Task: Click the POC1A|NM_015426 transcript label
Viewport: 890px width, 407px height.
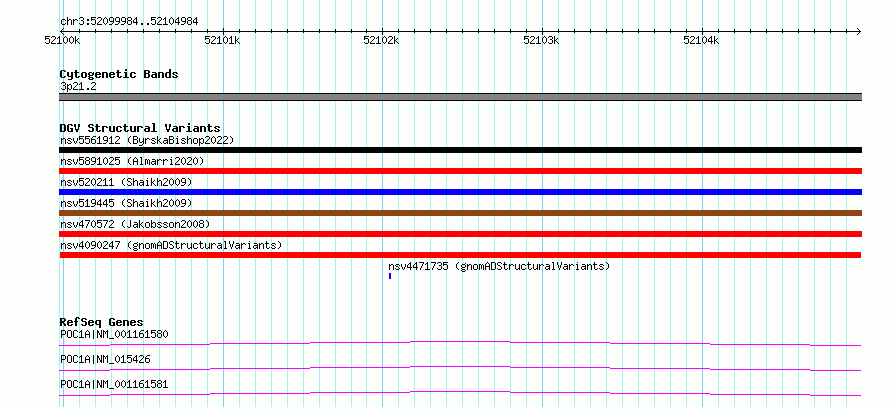Action: pos(105,359)
